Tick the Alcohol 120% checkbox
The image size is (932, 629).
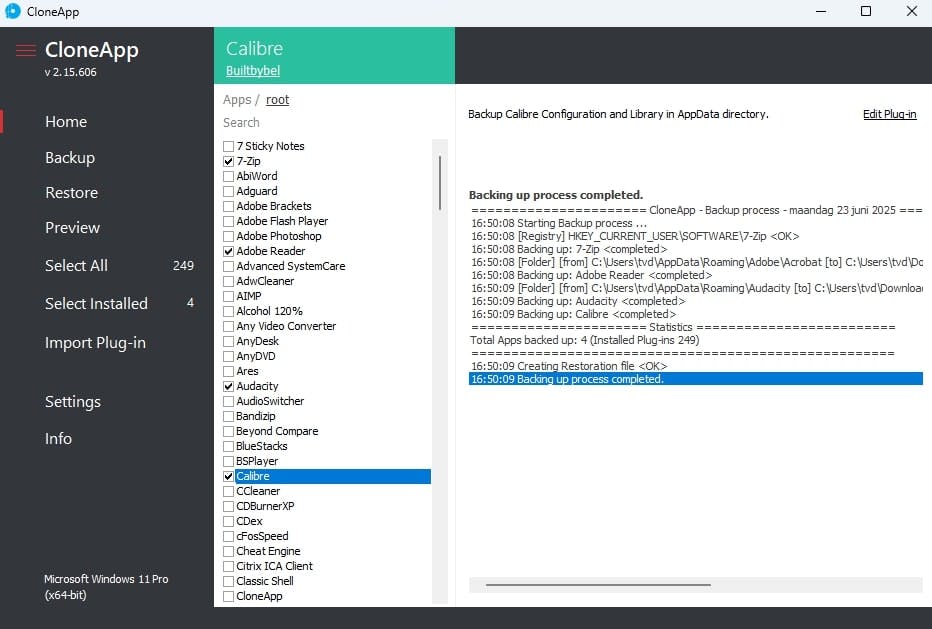tap(228, 312)
